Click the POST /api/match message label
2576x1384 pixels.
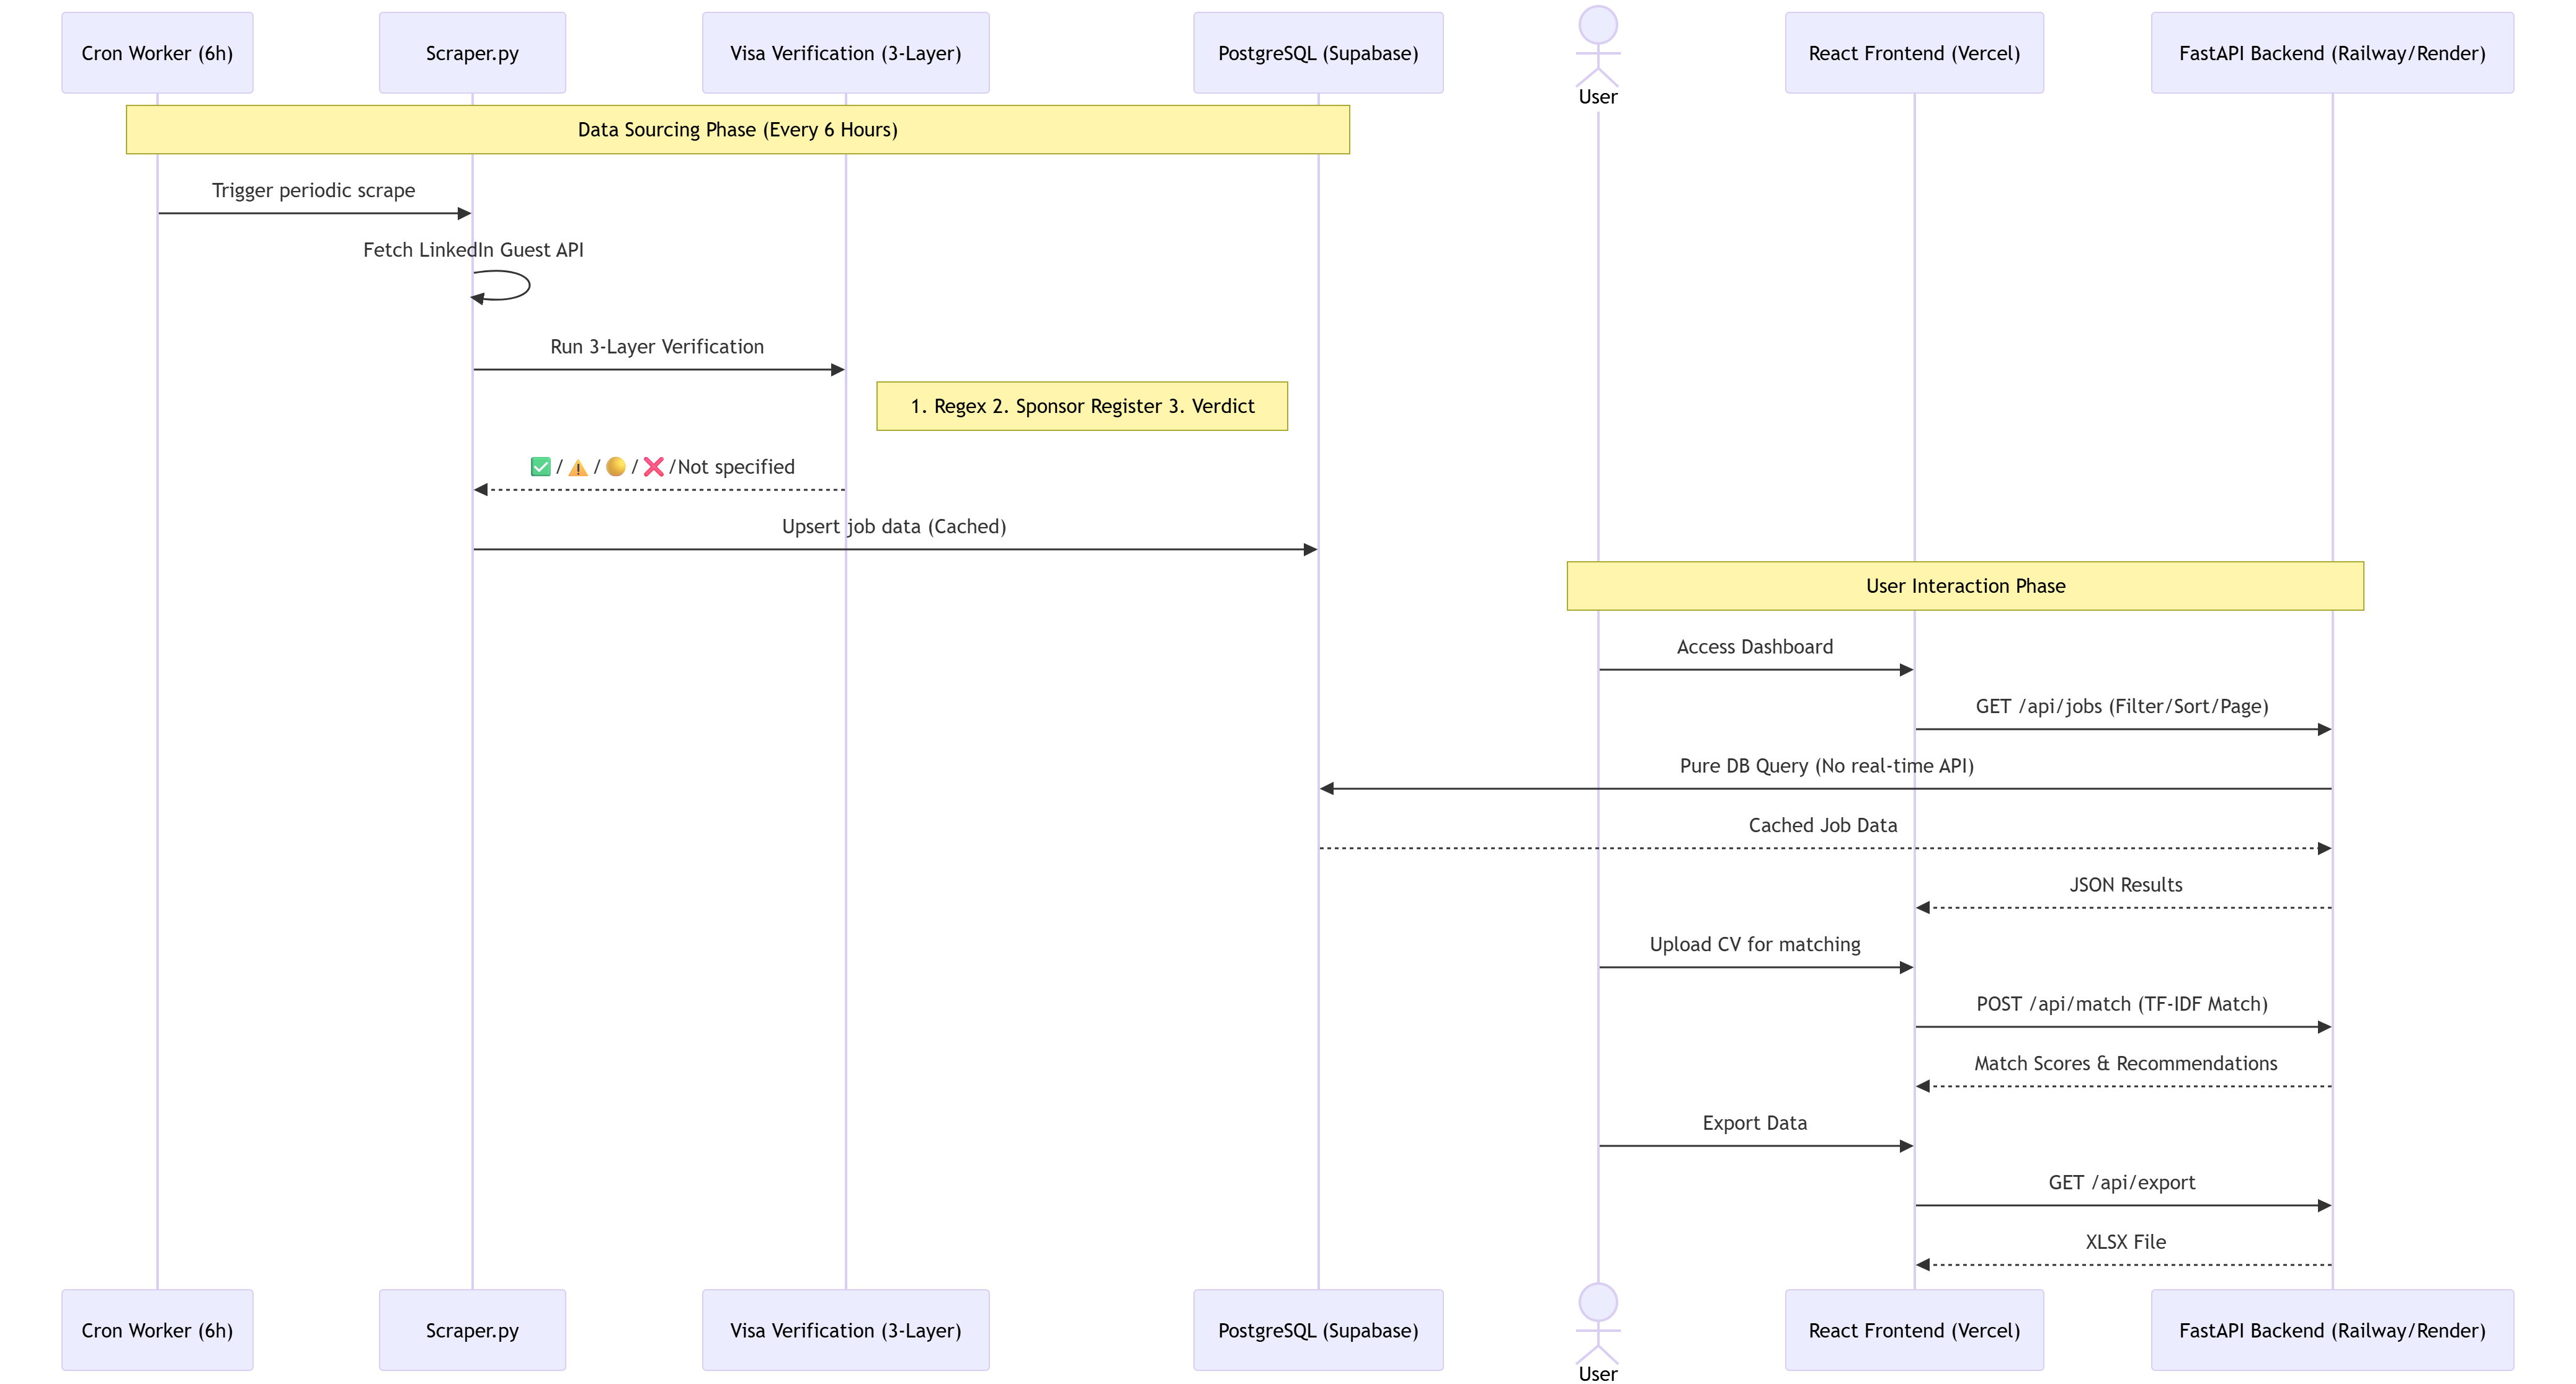point(2121,1004)
